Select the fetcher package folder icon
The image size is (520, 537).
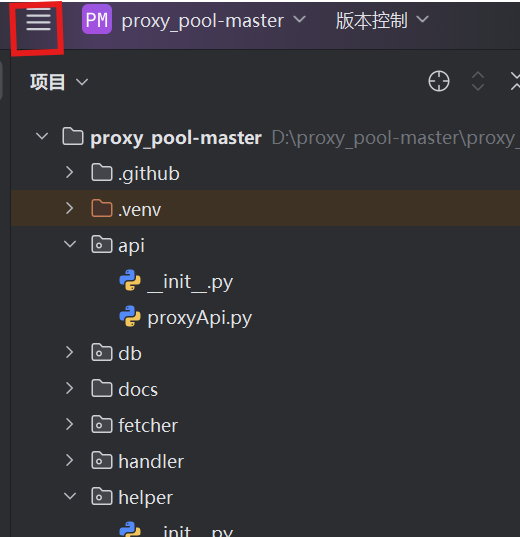tap(102, 424)
